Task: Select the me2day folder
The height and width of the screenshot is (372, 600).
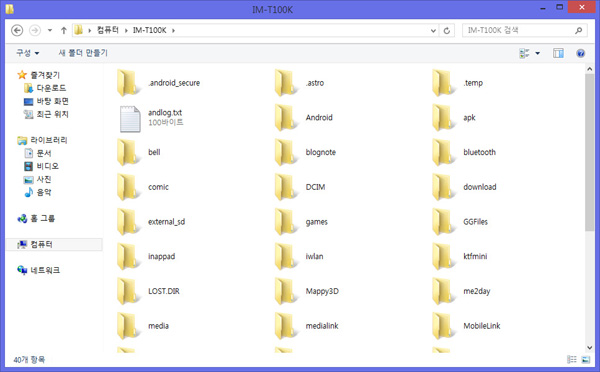Action: pos(461,291)
